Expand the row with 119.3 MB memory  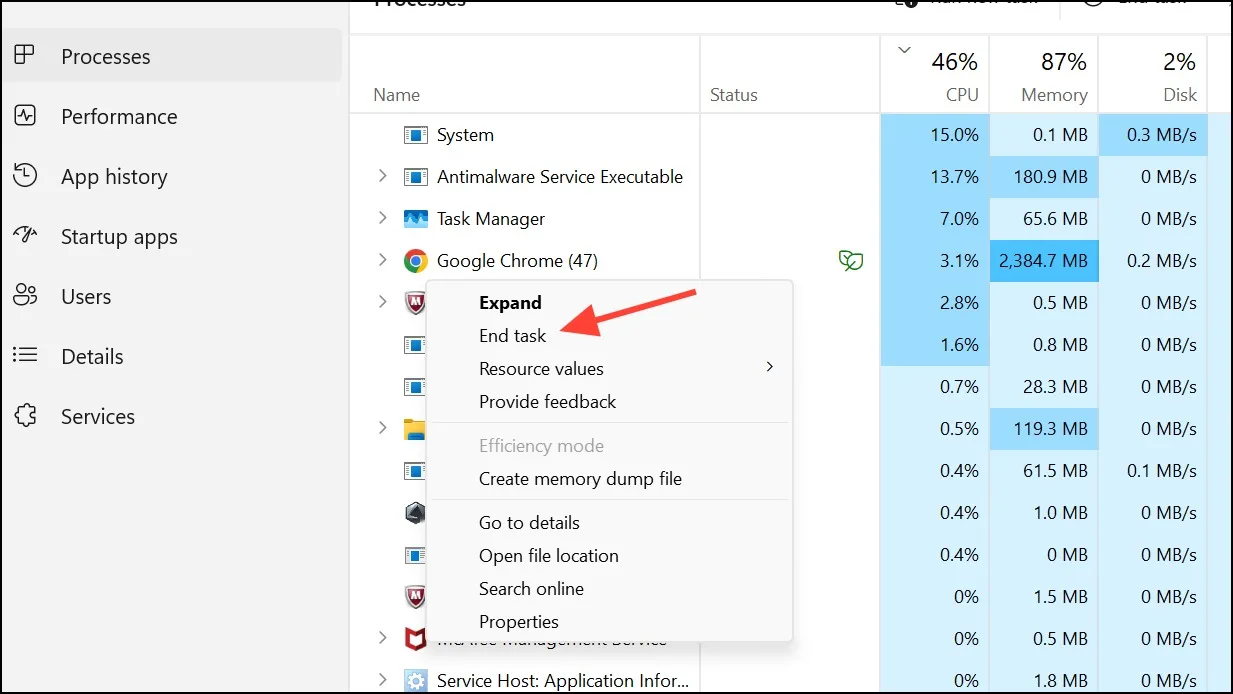[382, 429]
